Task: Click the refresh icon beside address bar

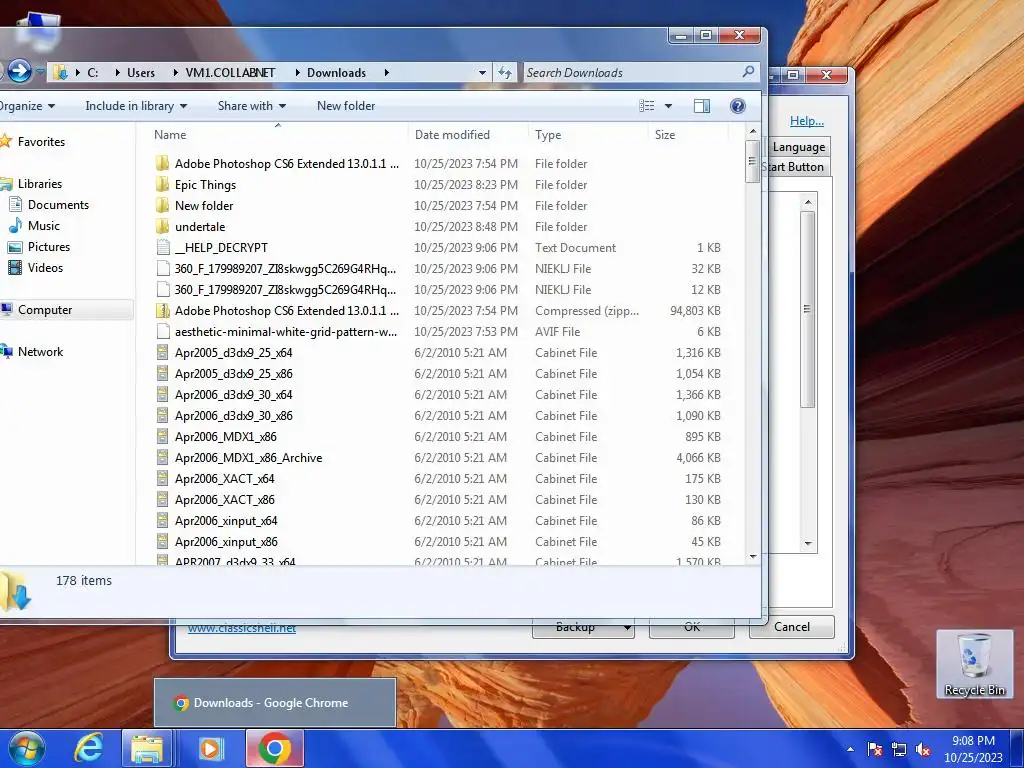Action: point(505,72)
